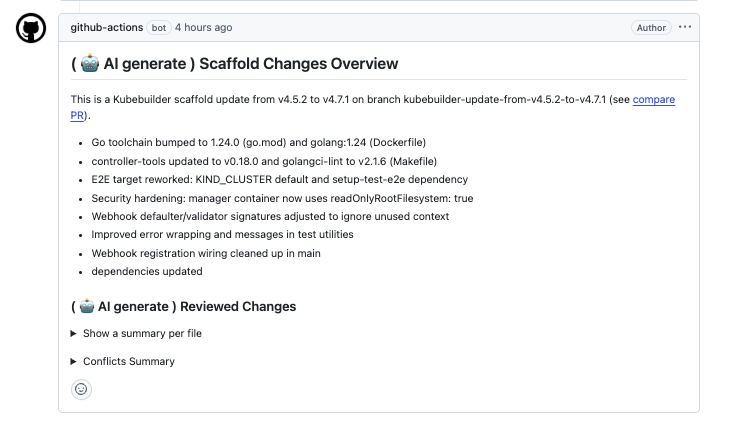
Task: Click the "dependencies updated" bullet item
Action: point(147,271)
